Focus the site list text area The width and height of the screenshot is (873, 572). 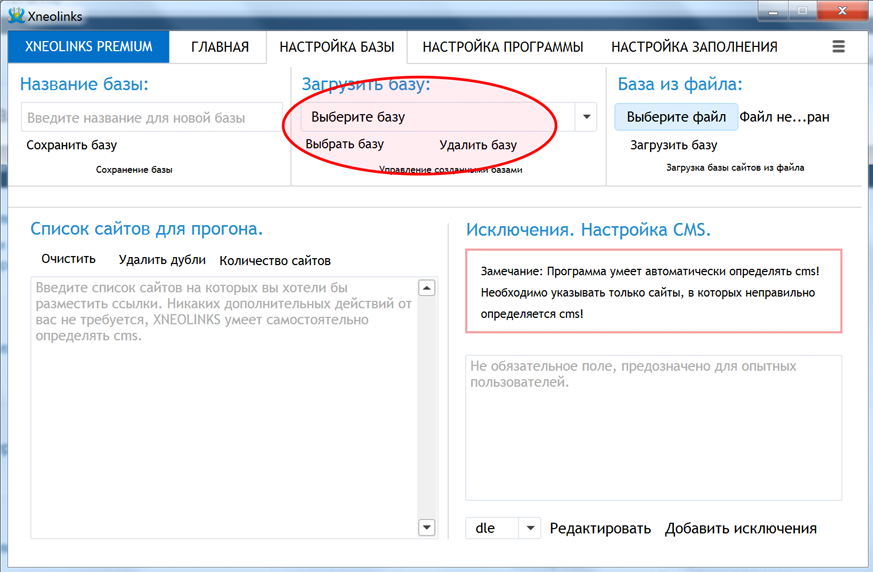224,408
